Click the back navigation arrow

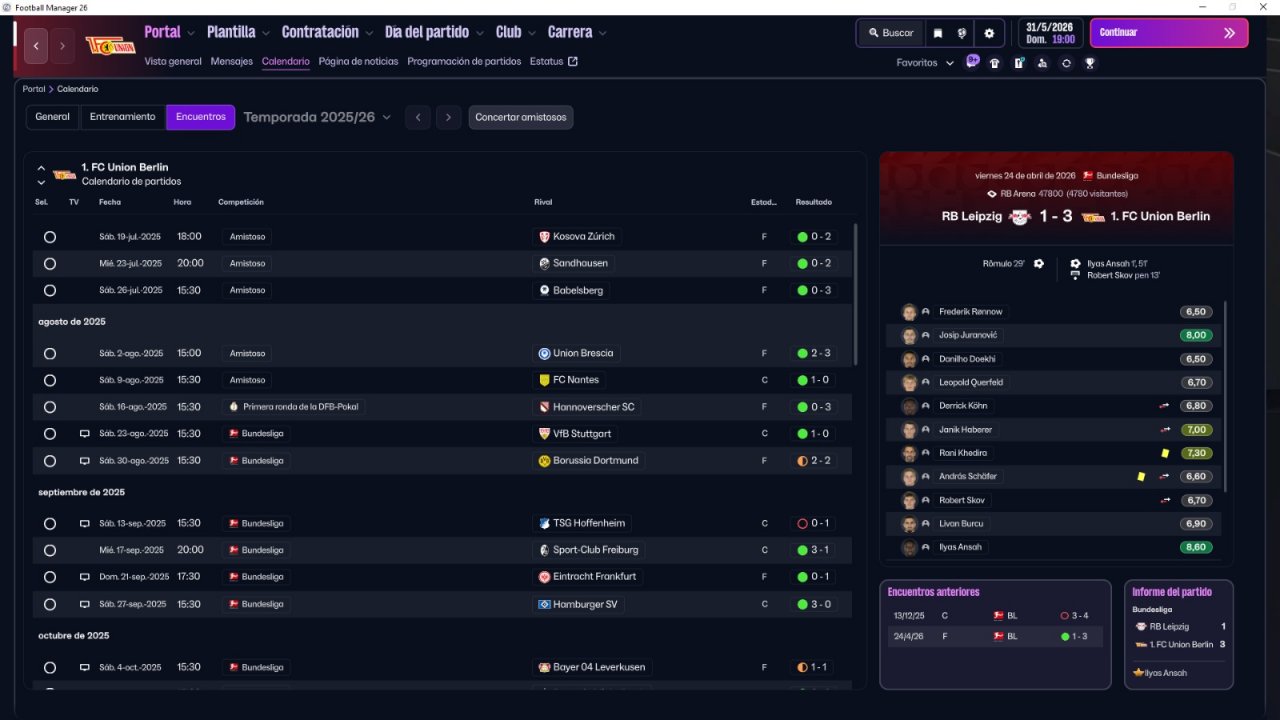point(36,46)
